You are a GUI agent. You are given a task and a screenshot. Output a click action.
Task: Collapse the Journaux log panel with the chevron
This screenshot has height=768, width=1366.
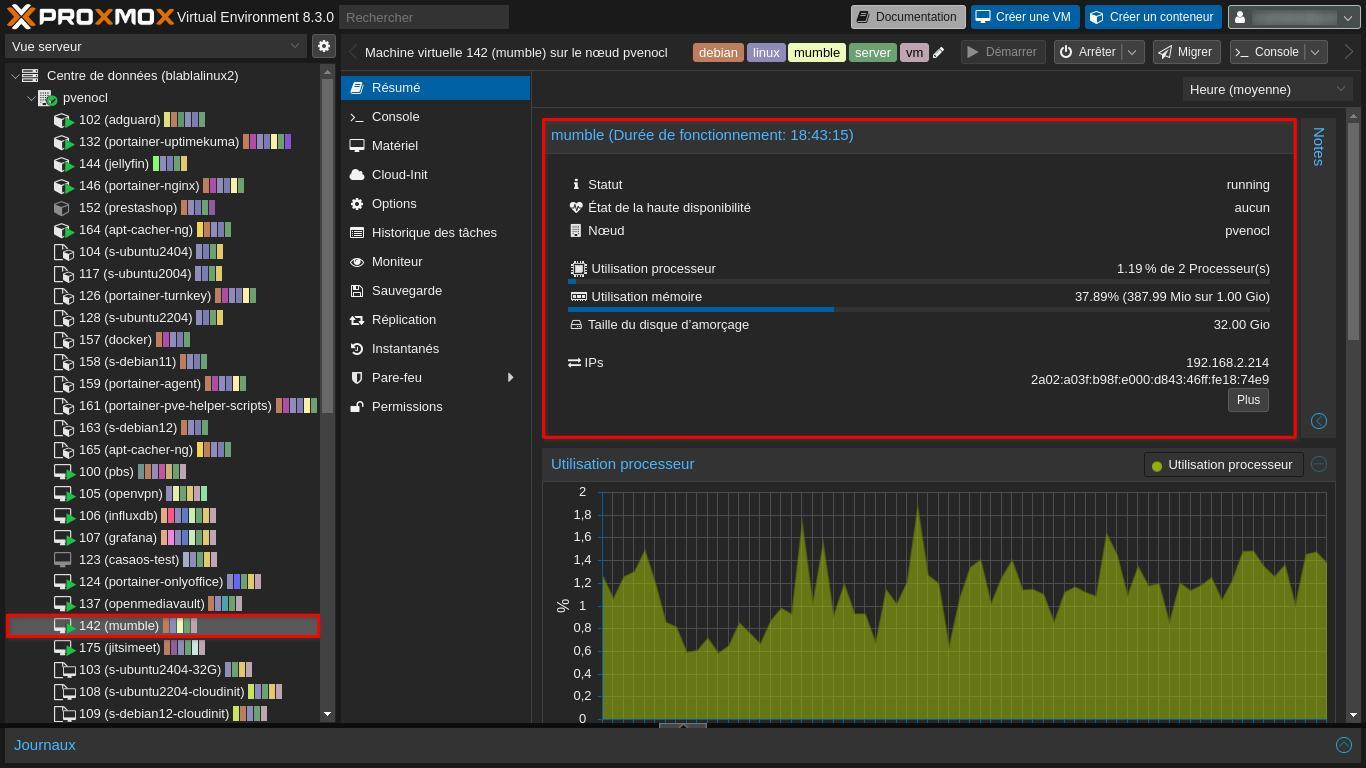(x=1344, y=745)
